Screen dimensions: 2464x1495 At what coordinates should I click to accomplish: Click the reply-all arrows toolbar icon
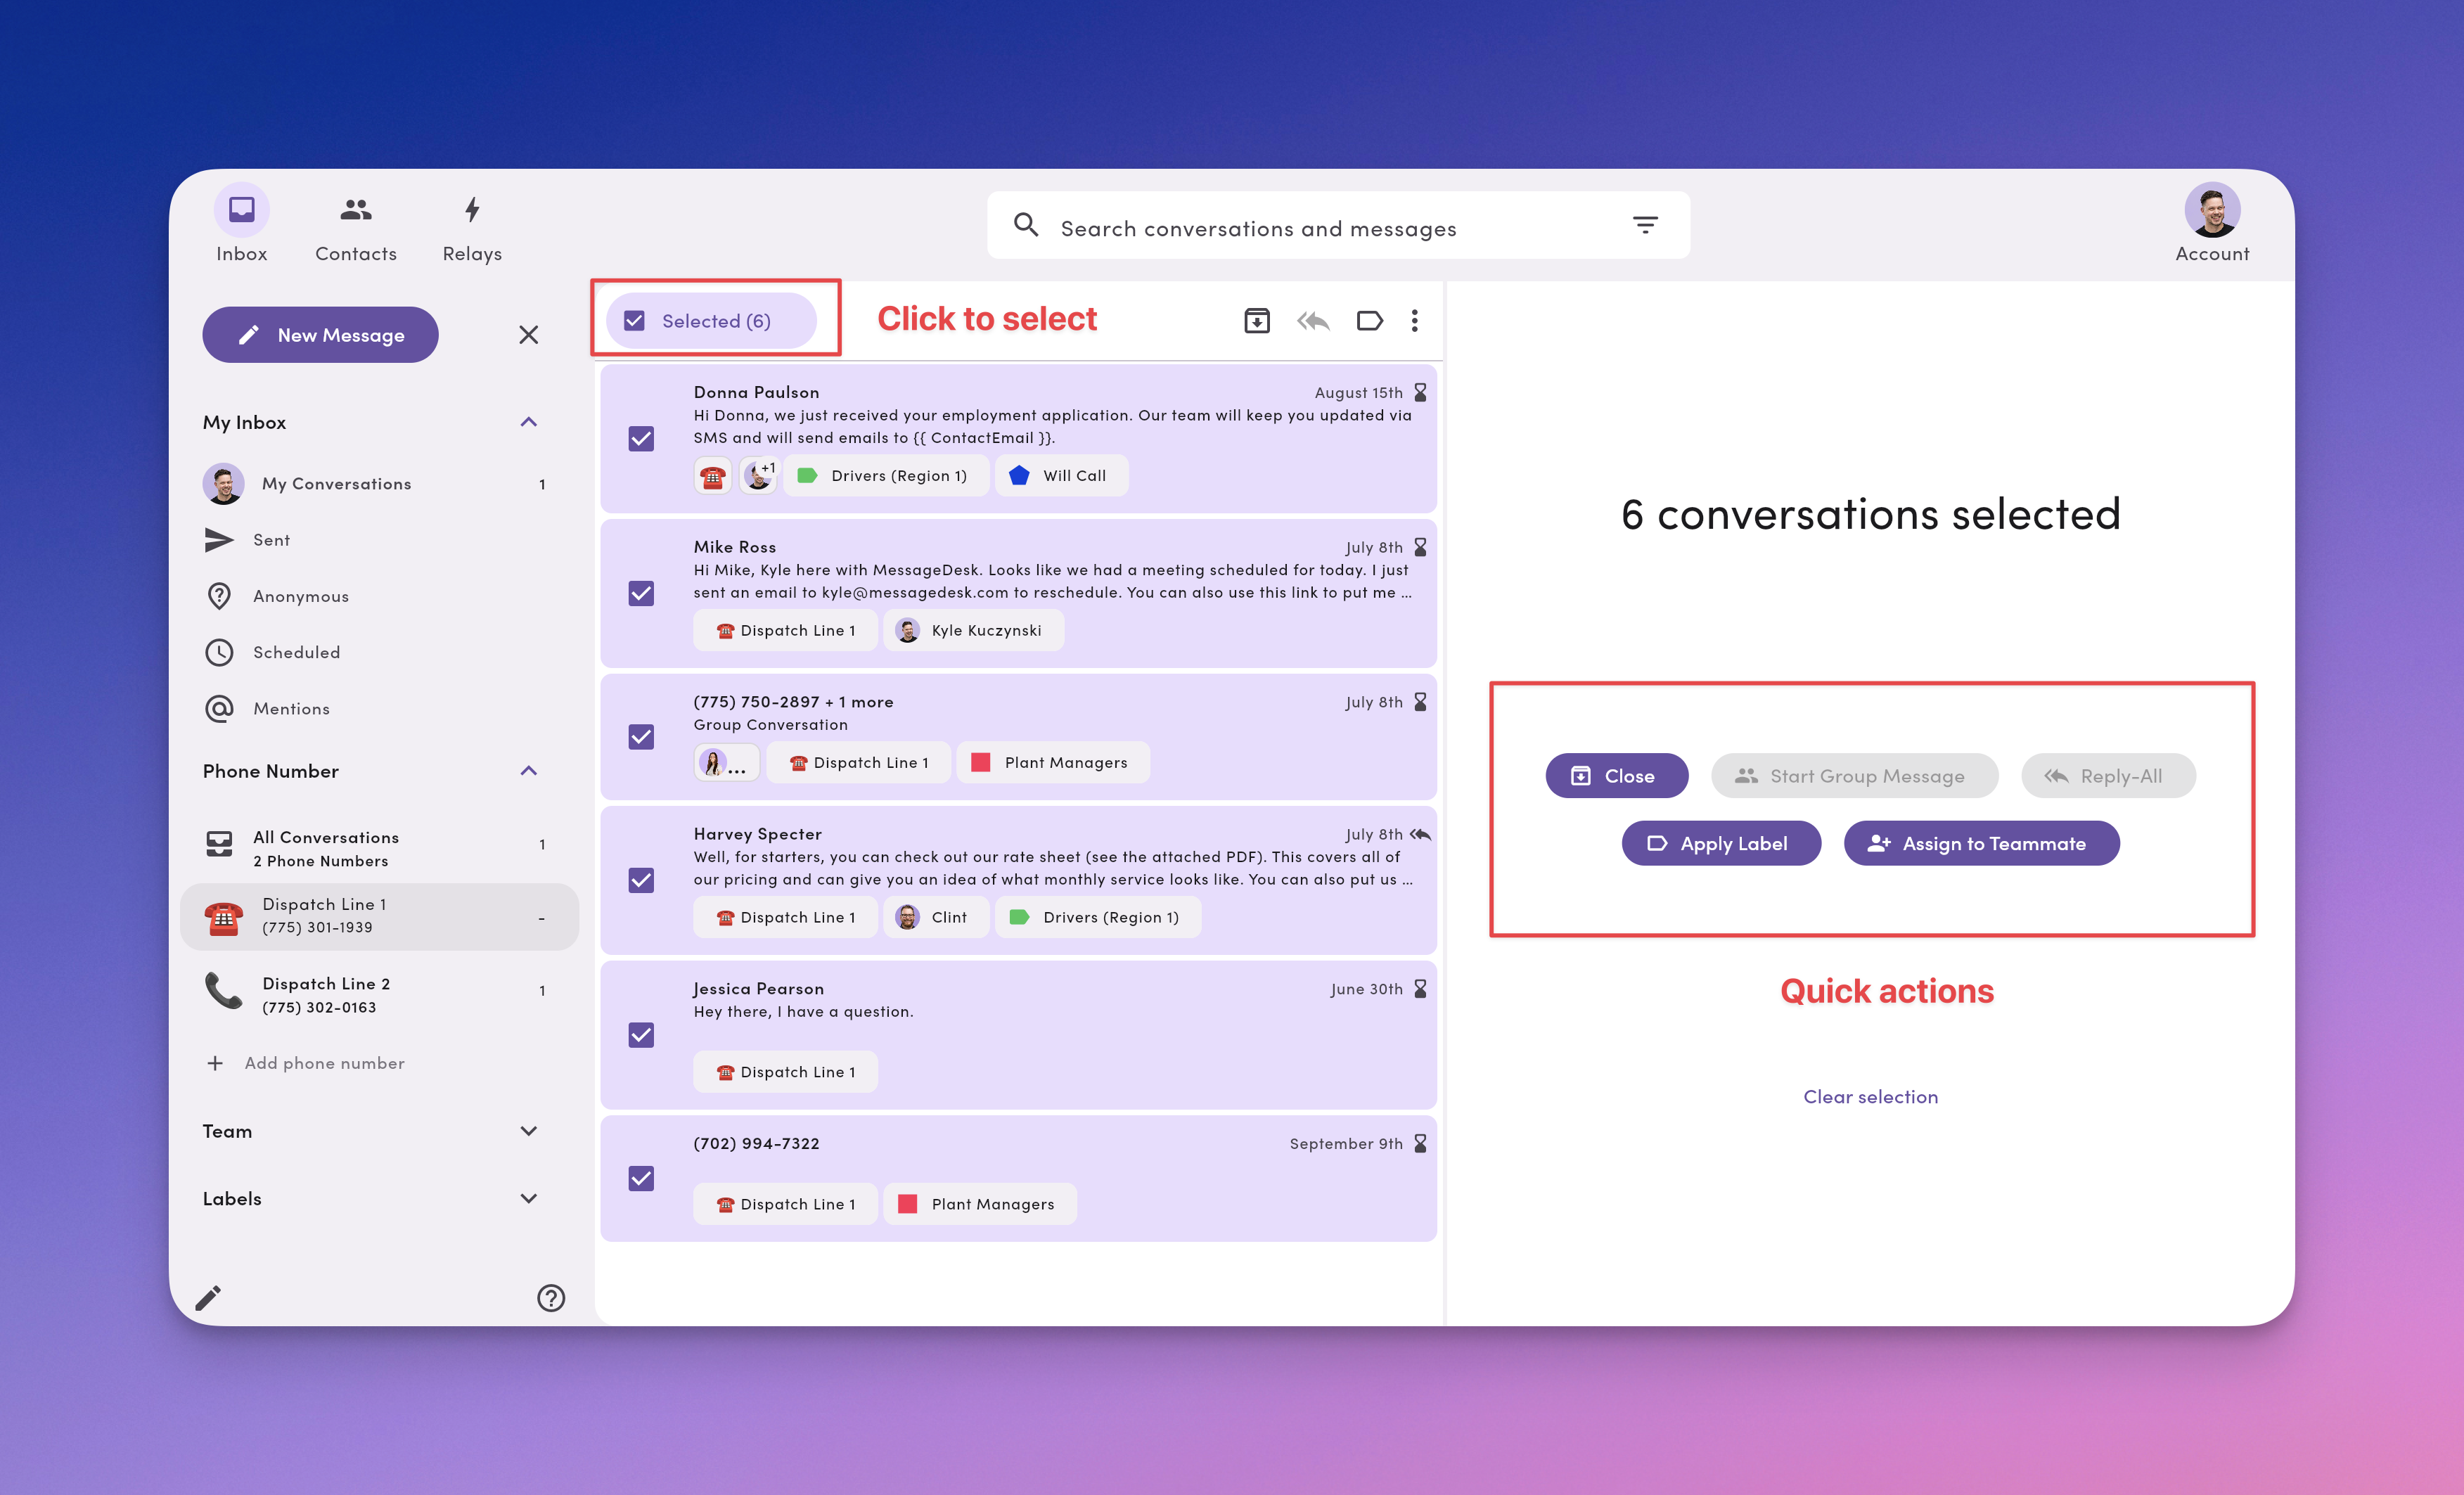1312,321
